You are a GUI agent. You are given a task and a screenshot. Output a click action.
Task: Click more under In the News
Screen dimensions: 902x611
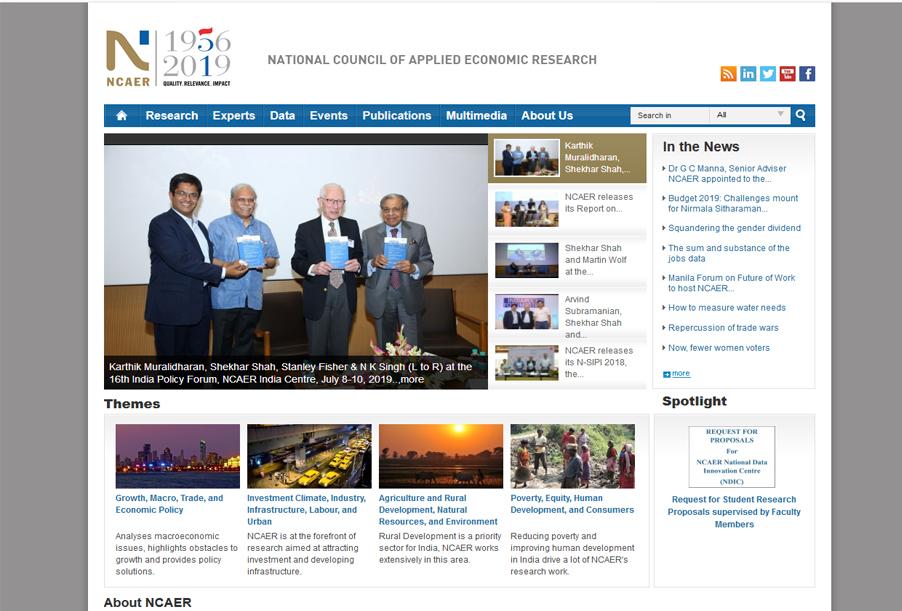point(681,373)
